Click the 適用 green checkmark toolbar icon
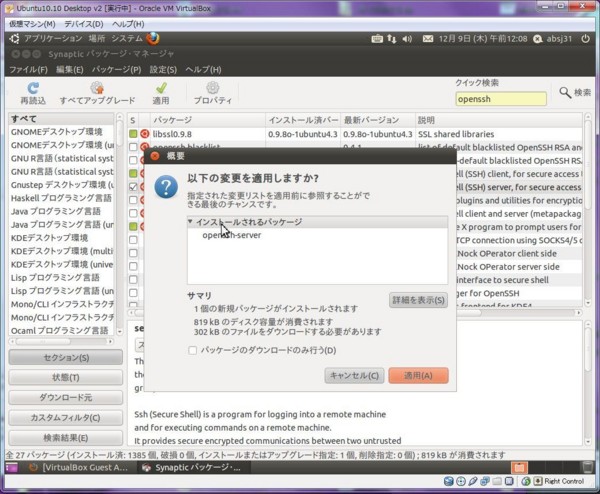The width and height of the screenshot is (600, 494). click(161, 88)
